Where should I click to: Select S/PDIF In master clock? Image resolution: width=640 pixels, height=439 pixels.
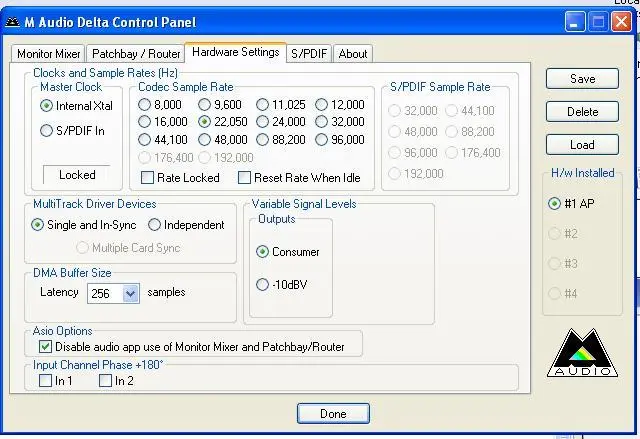(x=47, y=130)
